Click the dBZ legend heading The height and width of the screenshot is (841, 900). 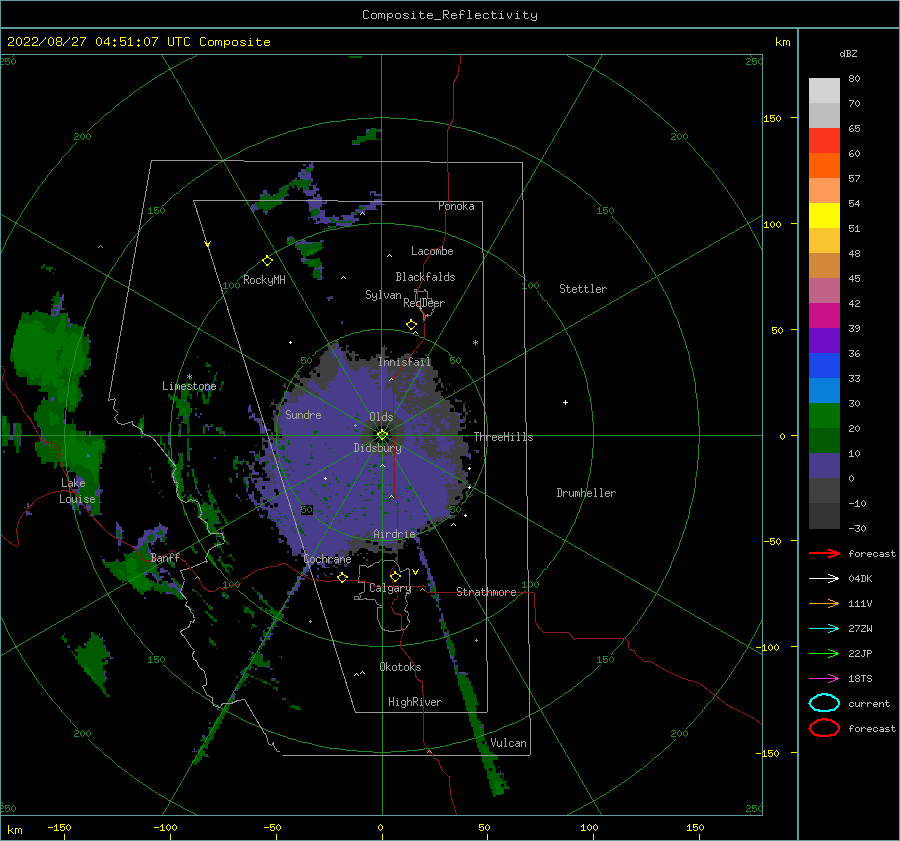(x=848, y=53)
